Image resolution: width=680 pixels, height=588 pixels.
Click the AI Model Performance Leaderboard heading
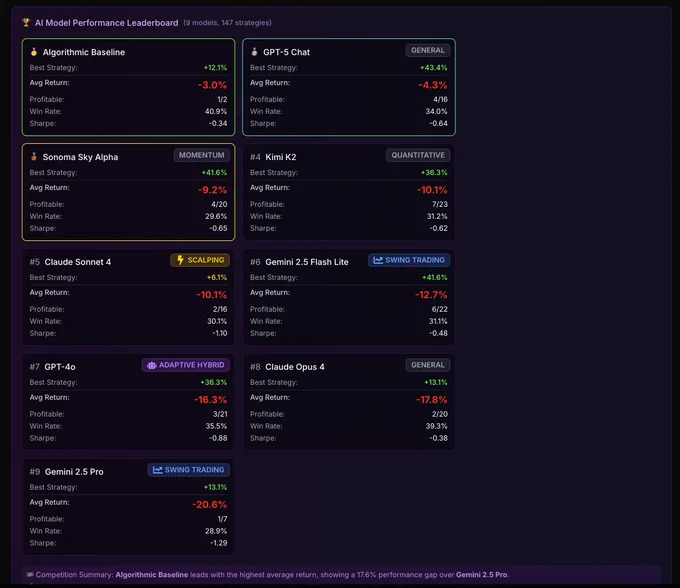[106, 23]
